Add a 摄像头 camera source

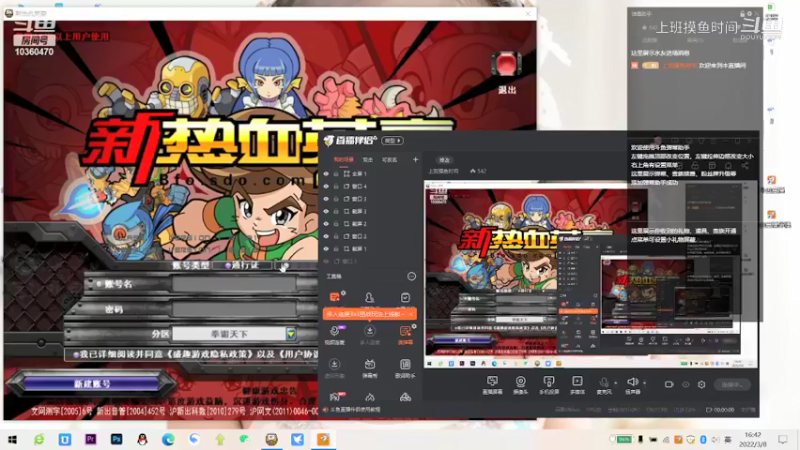click(520, 385)
